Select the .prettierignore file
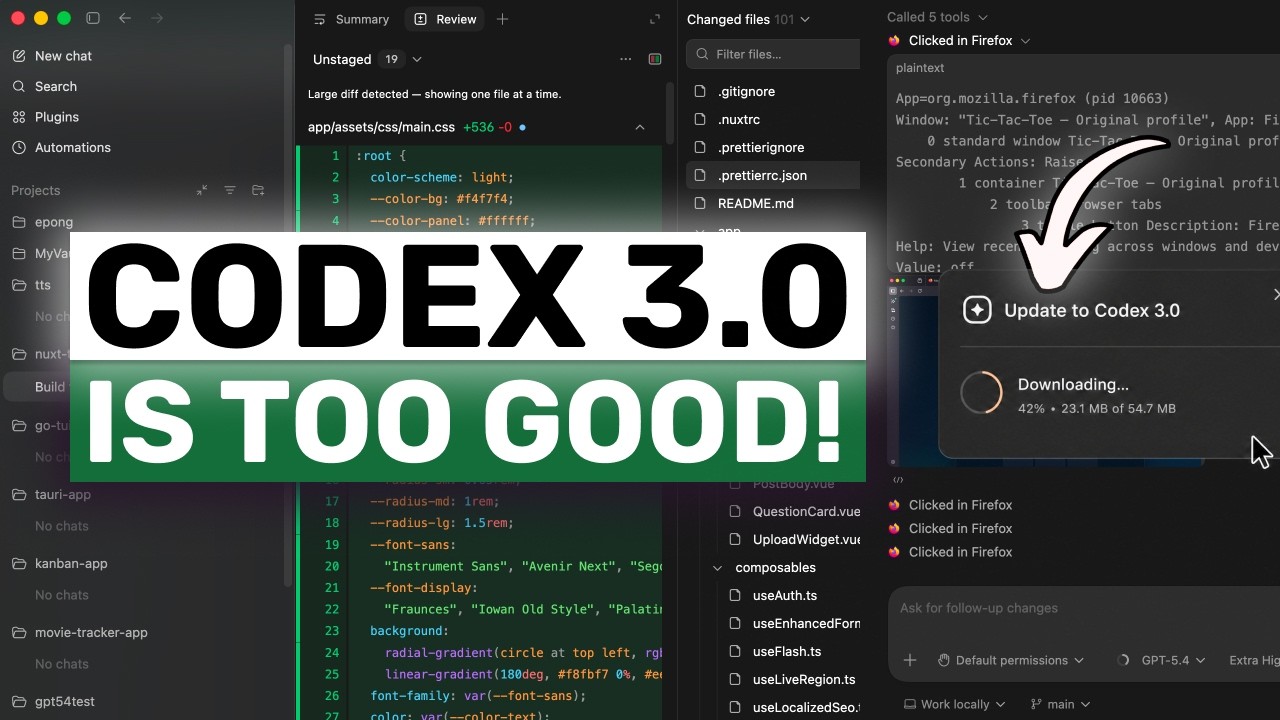 (x=761, y=147)
